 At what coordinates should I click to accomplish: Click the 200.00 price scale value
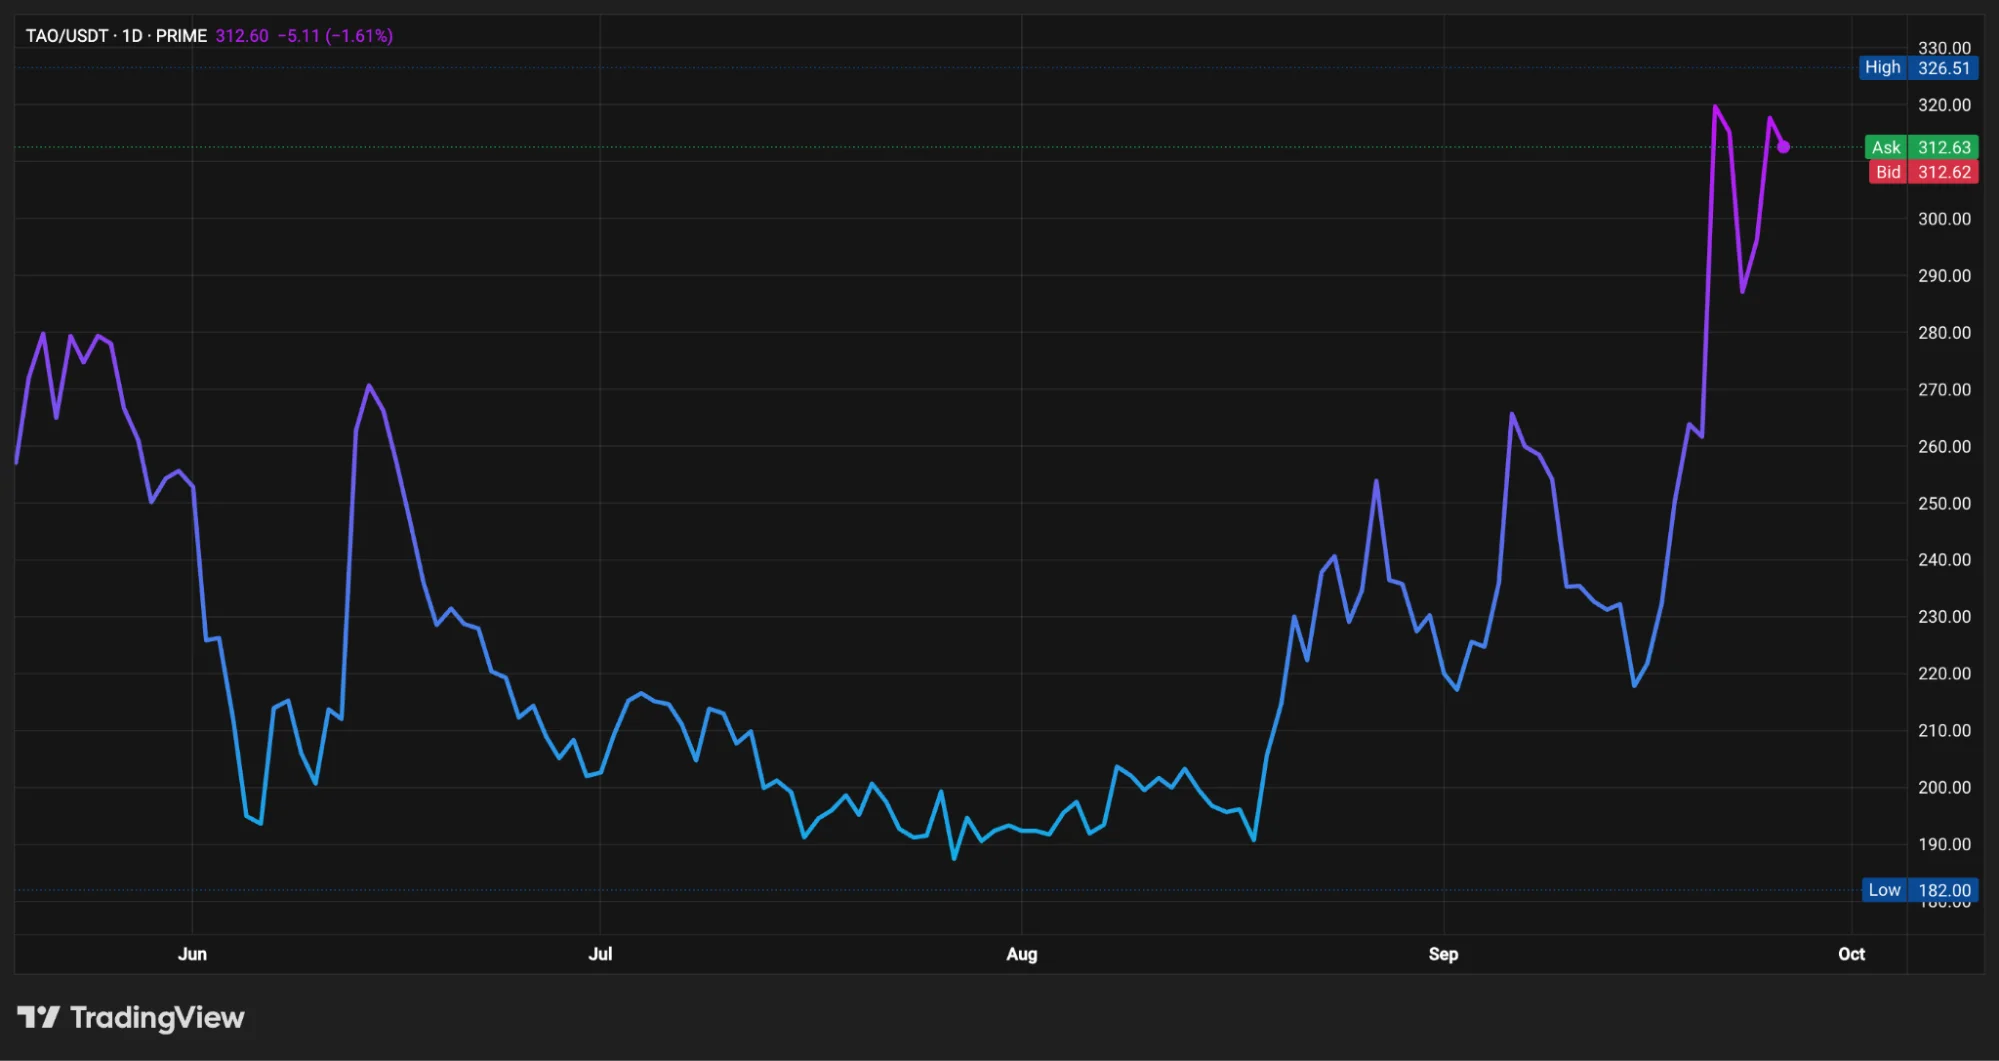(1944, 788)
